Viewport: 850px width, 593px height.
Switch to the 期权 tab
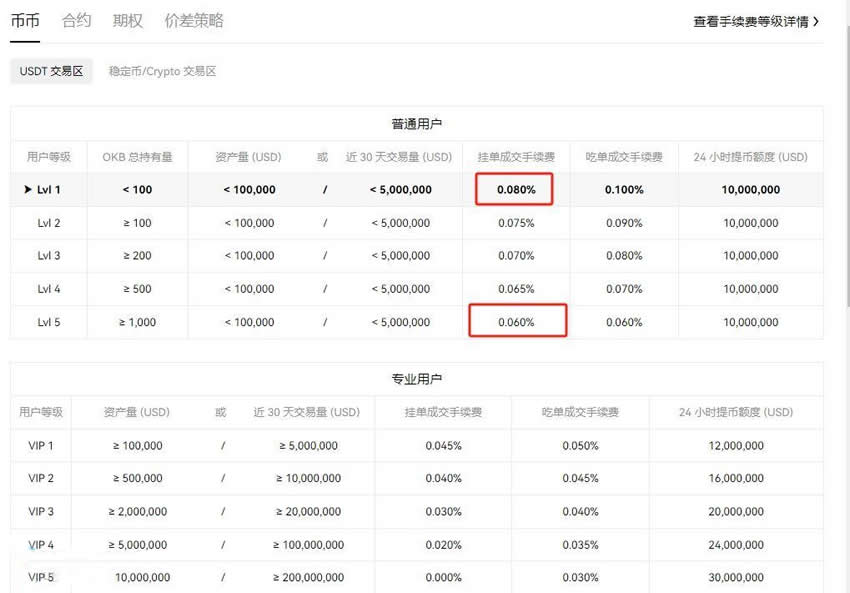128,21
